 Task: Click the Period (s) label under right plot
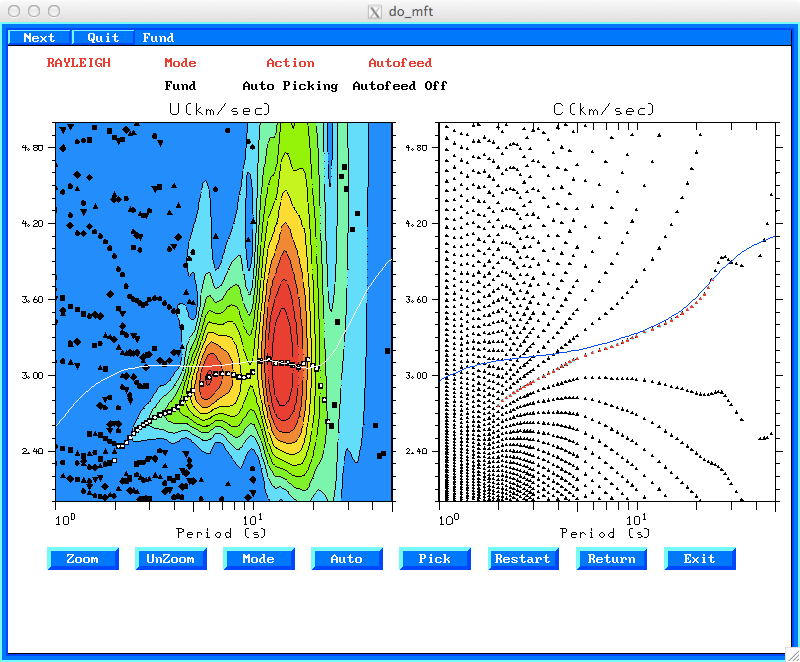[605, 533]
